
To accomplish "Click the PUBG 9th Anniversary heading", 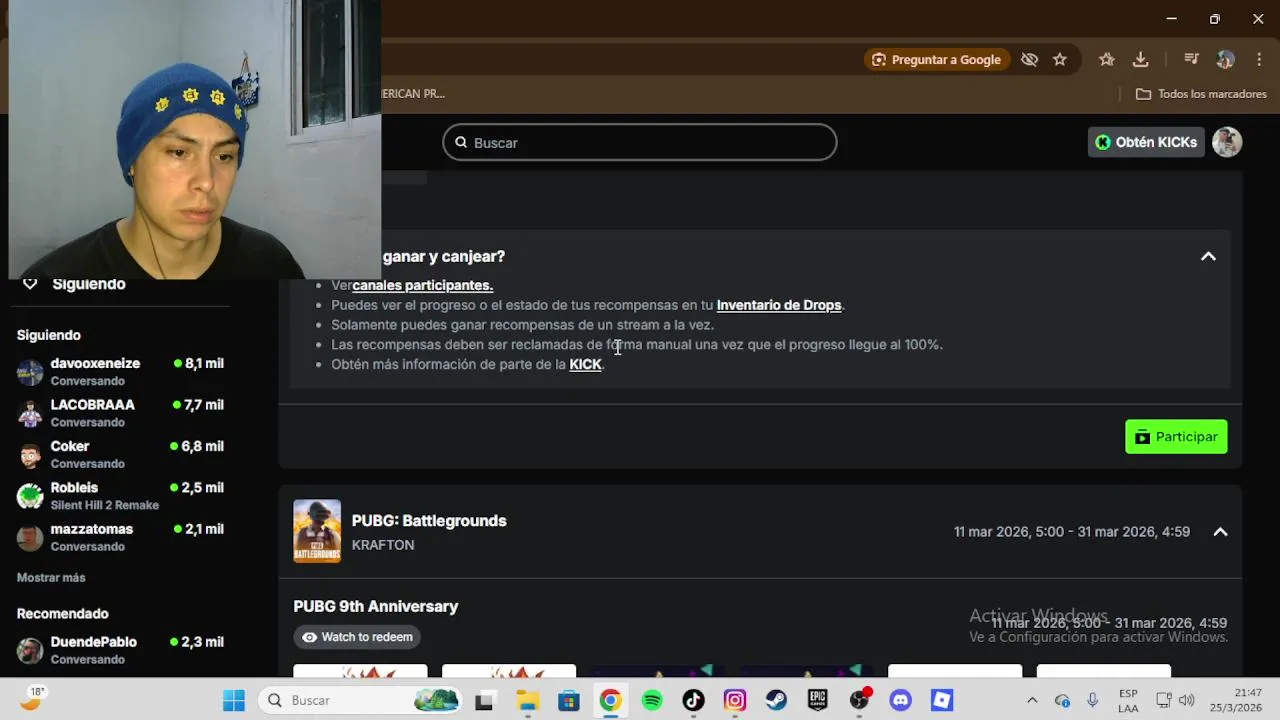I will click(376, 606).
